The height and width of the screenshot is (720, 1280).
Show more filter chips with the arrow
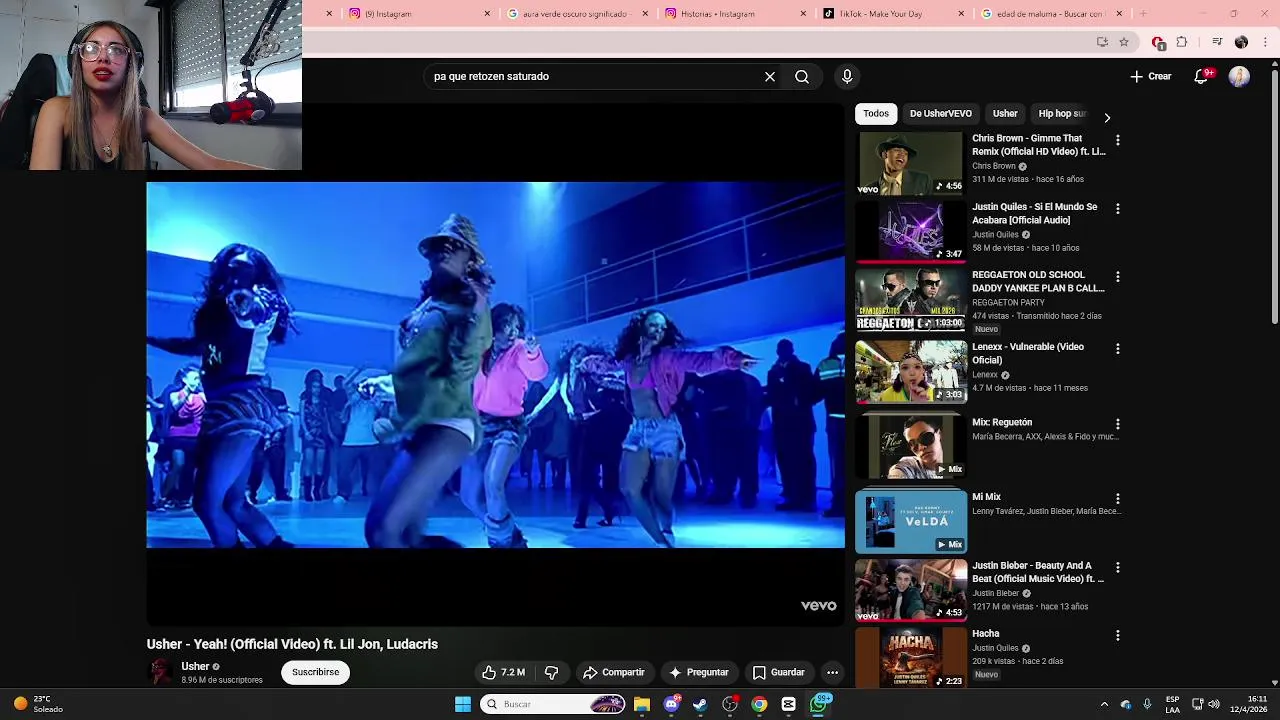(x=1107, y=117)
